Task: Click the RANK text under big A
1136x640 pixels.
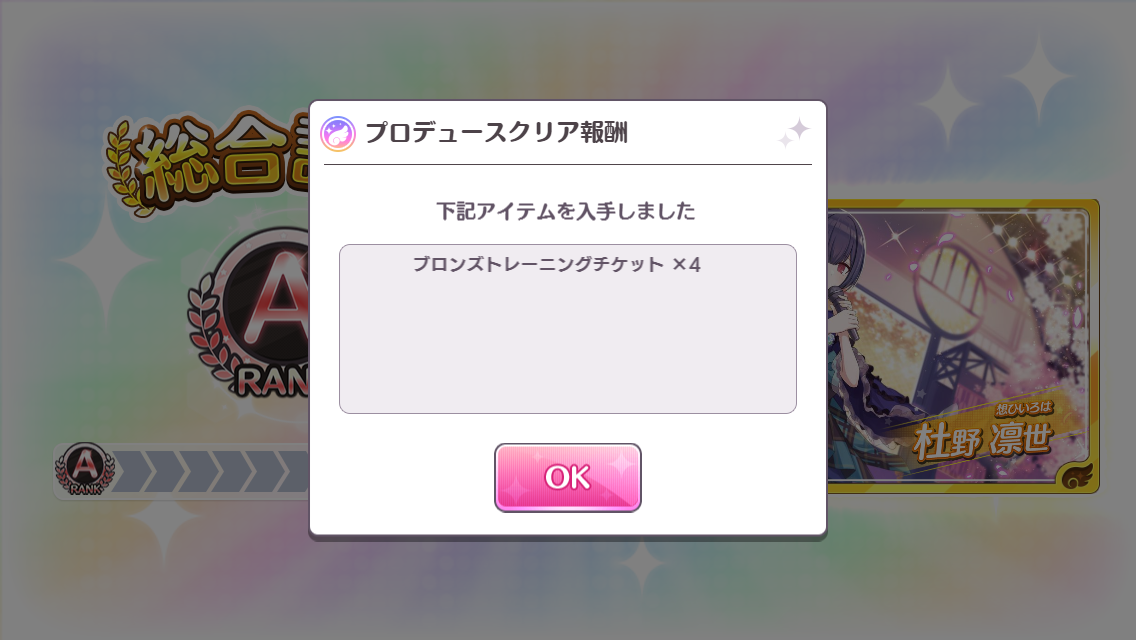Action: (x=272, y=381)
